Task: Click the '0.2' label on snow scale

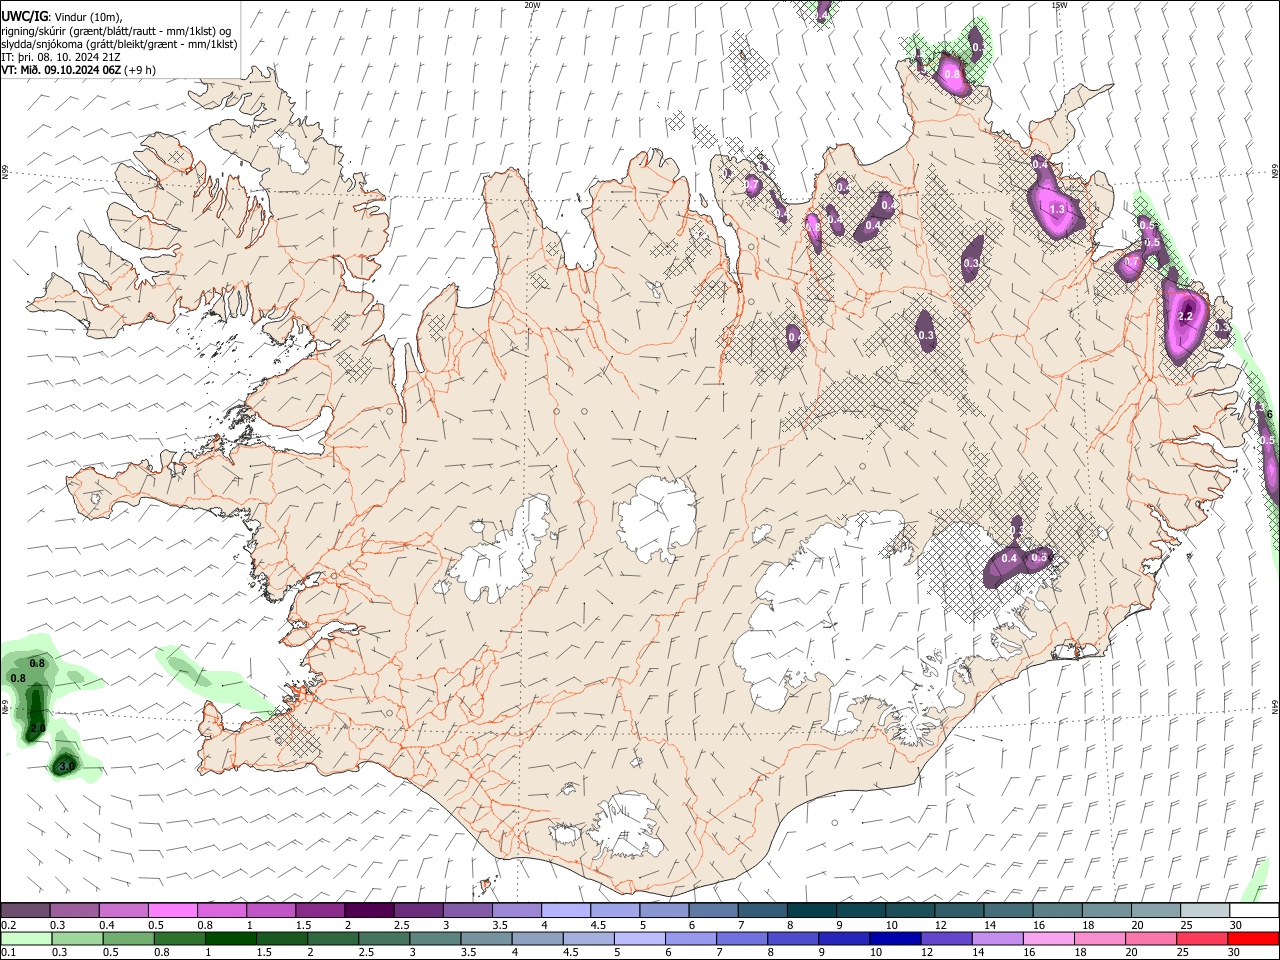Action: [9, 925]
